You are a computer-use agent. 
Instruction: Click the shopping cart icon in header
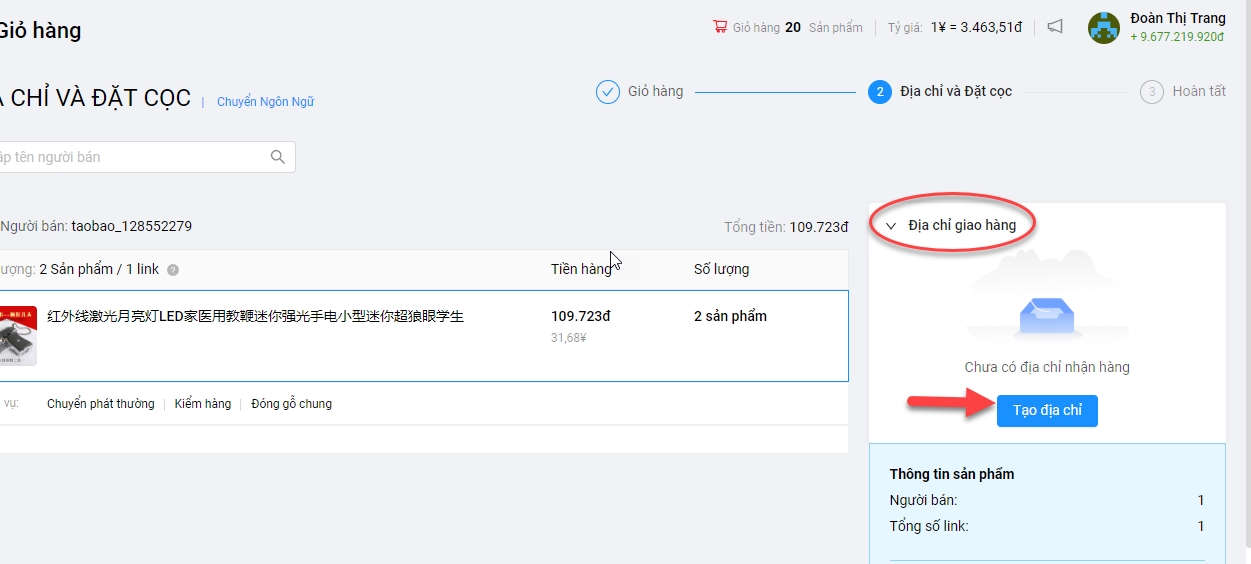tap(719, 27)
